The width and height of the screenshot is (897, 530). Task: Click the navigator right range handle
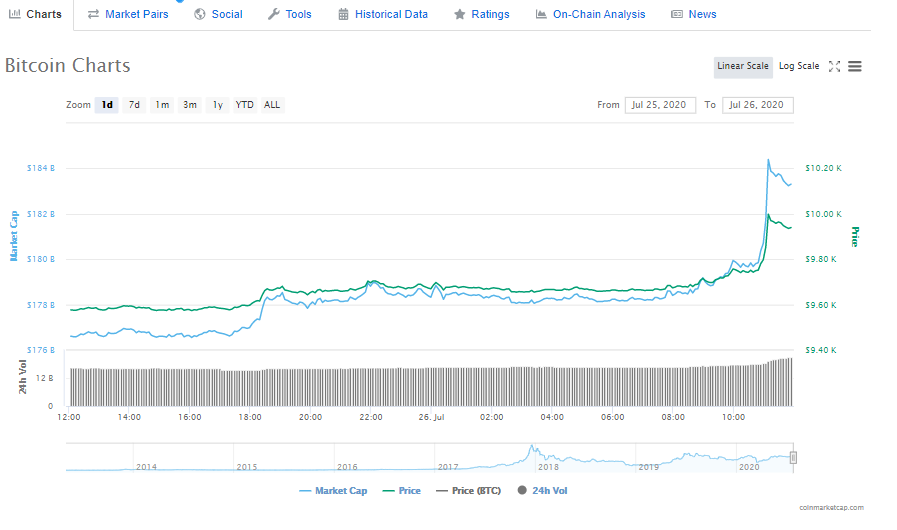(793, 457)
